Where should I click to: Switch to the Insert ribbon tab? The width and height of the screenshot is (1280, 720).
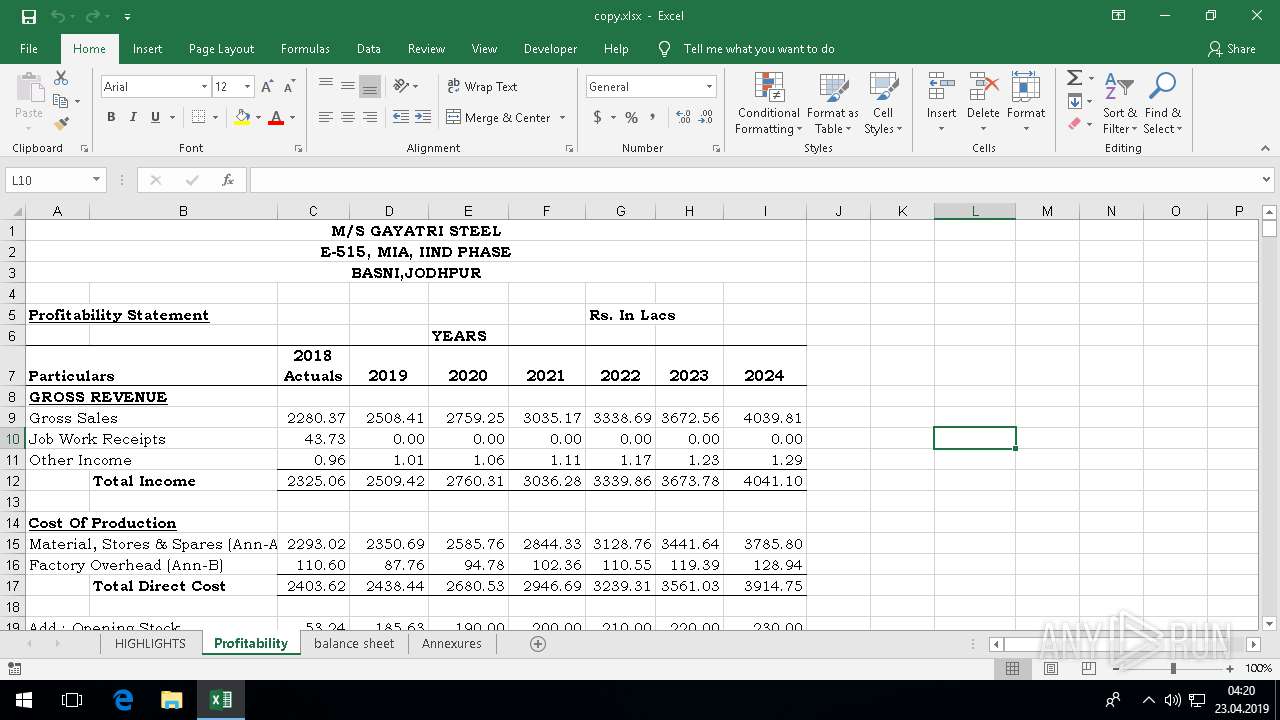coord(148,48)
